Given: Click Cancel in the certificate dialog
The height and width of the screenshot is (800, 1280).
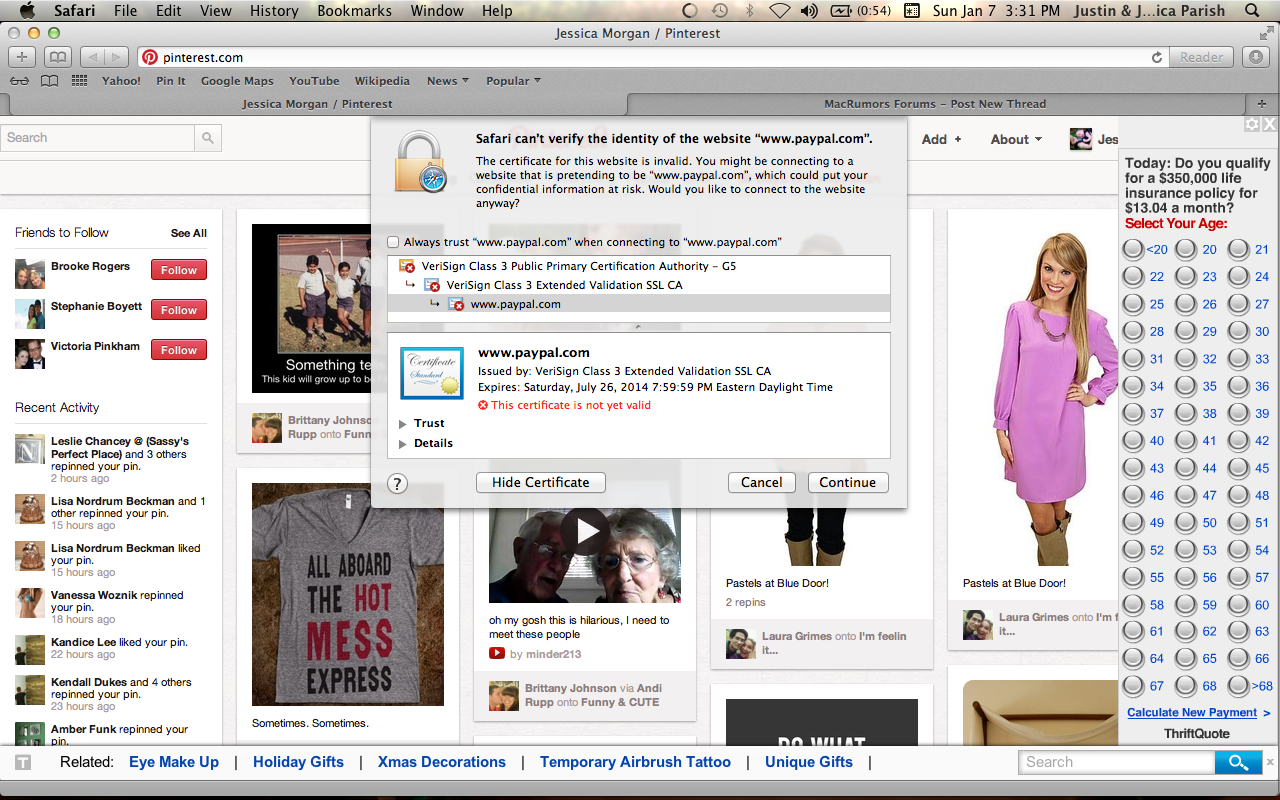Looking at the screenshot, I should [762, 482].
